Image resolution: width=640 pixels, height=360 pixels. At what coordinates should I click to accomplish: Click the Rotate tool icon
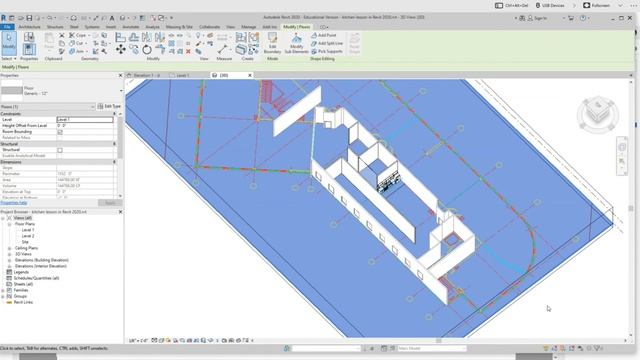[147, 50]
